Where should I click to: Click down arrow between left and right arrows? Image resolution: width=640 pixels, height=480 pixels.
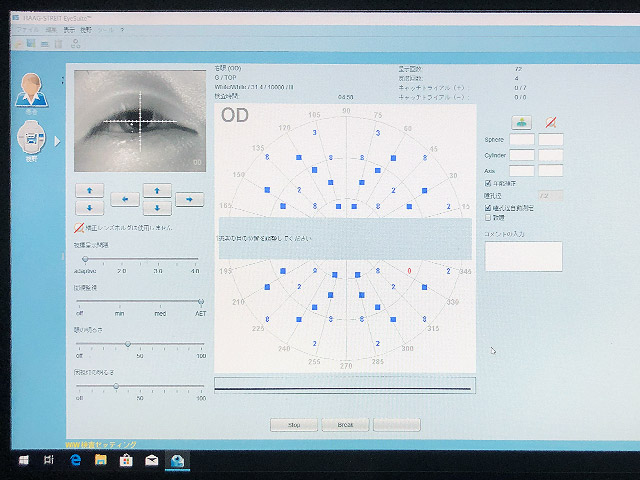click(157, 208)
